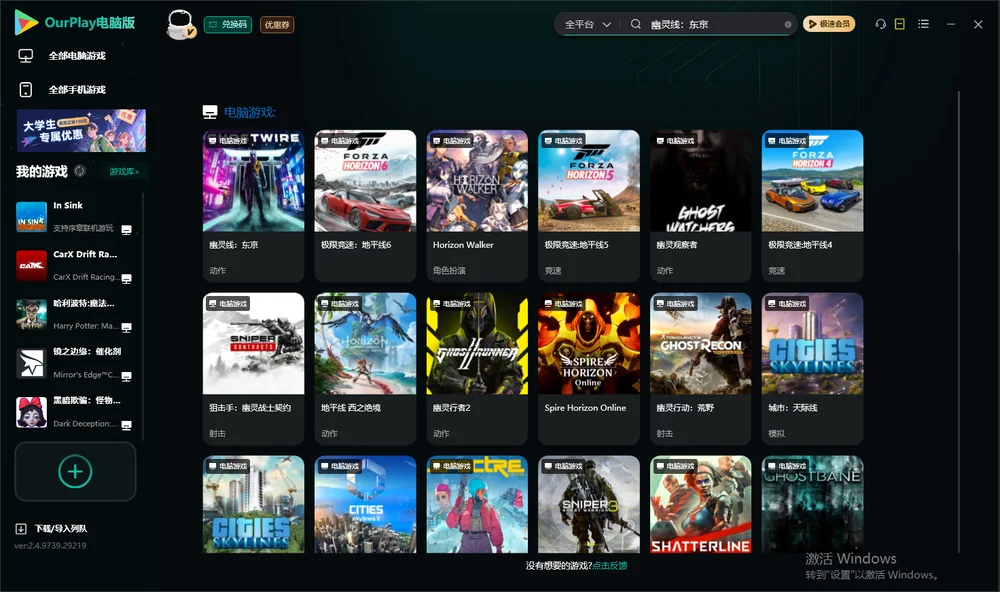Click the download icon beside 下载/导入列队
This screenshot has width=1000, height=592.
tap(21, 529)
